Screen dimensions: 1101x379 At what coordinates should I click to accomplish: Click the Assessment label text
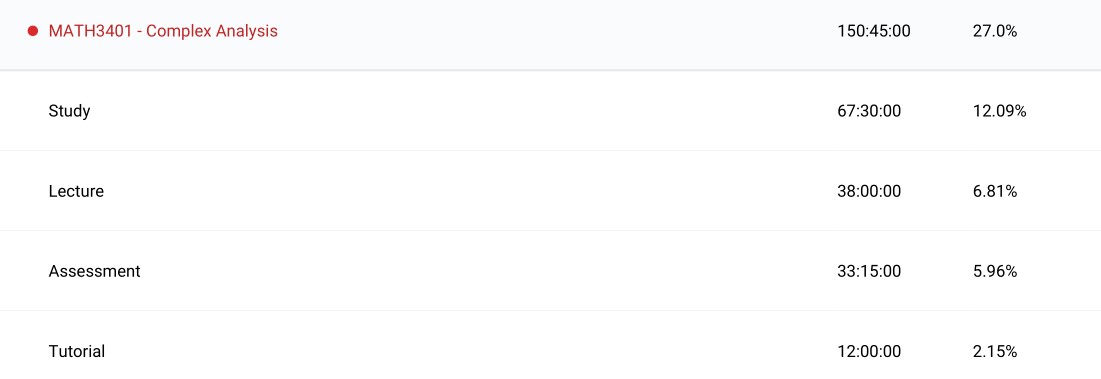click(x=94, y=271)
